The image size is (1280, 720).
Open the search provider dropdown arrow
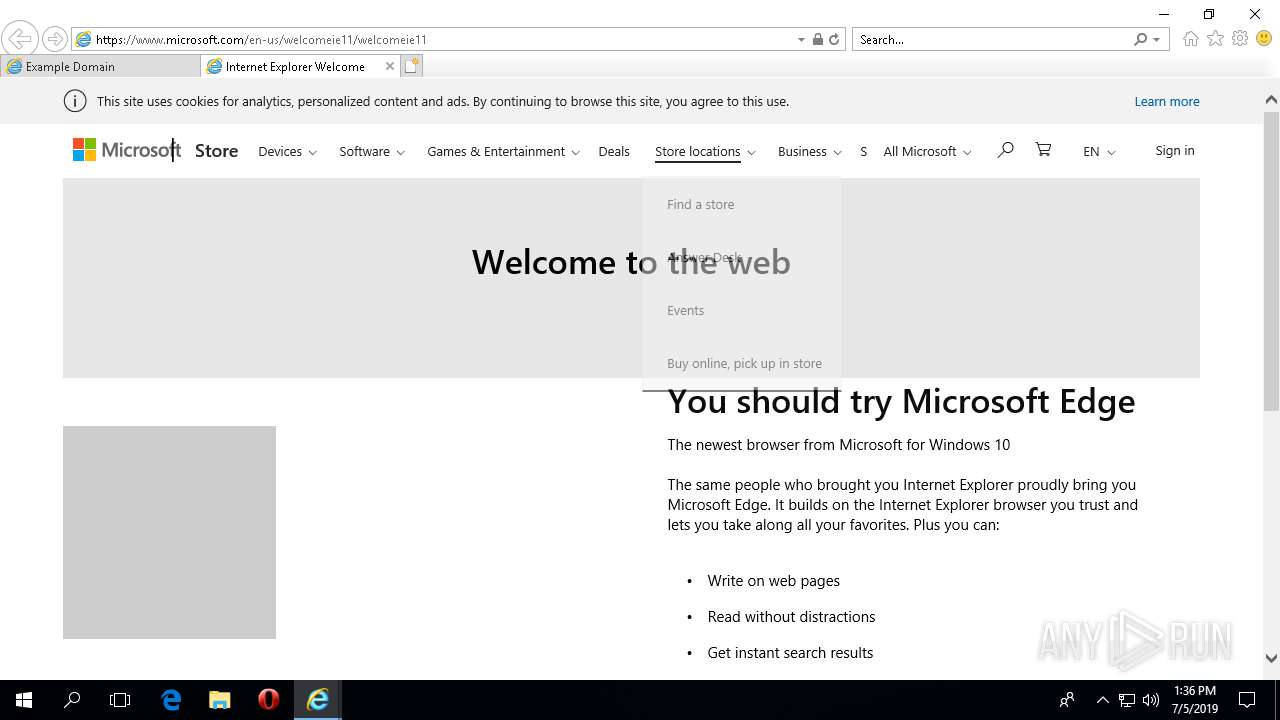click(x=1157, y=40)
